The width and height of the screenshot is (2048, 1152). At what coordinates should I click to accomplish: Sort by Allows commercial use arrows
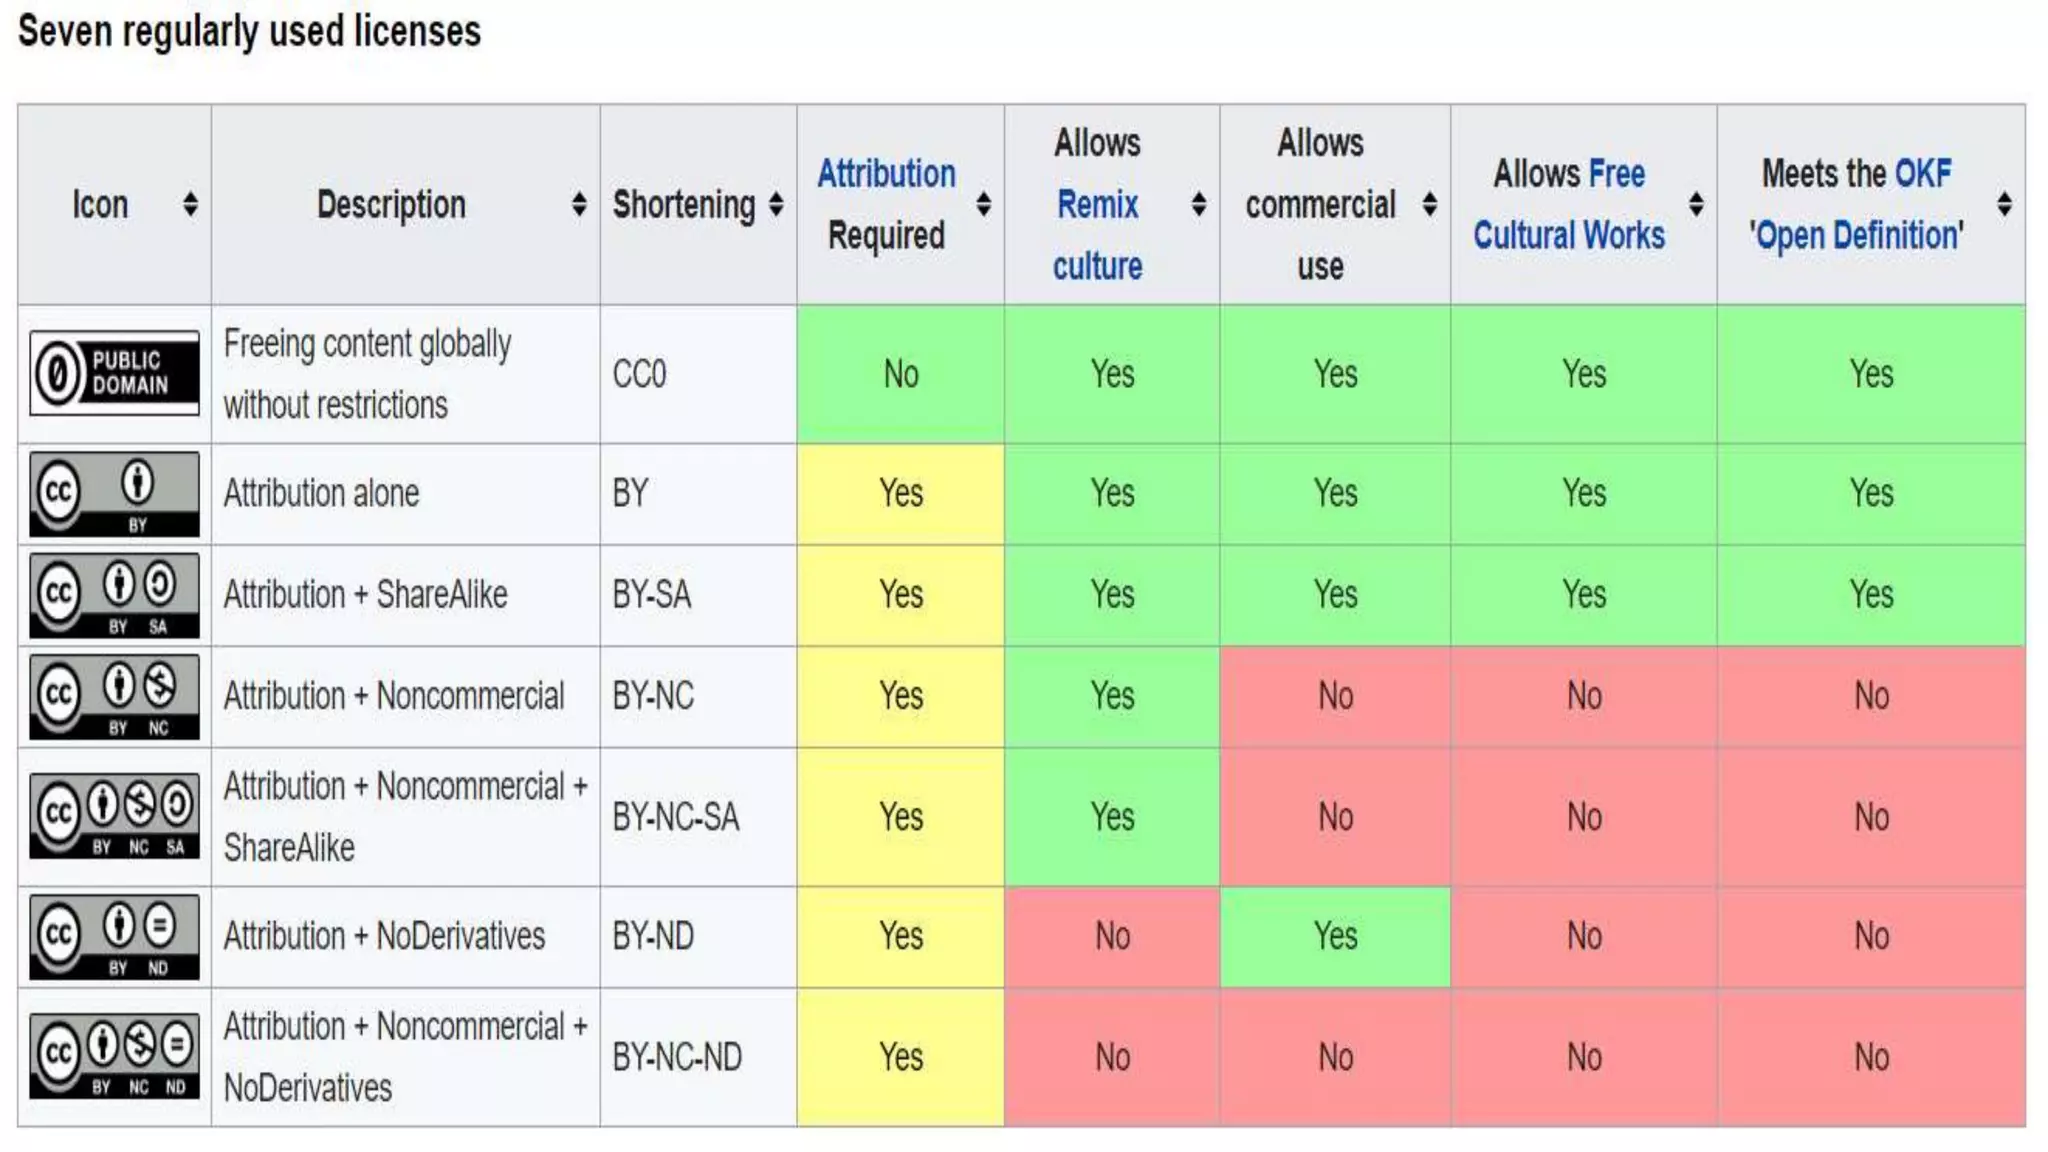pos(1430,205)
